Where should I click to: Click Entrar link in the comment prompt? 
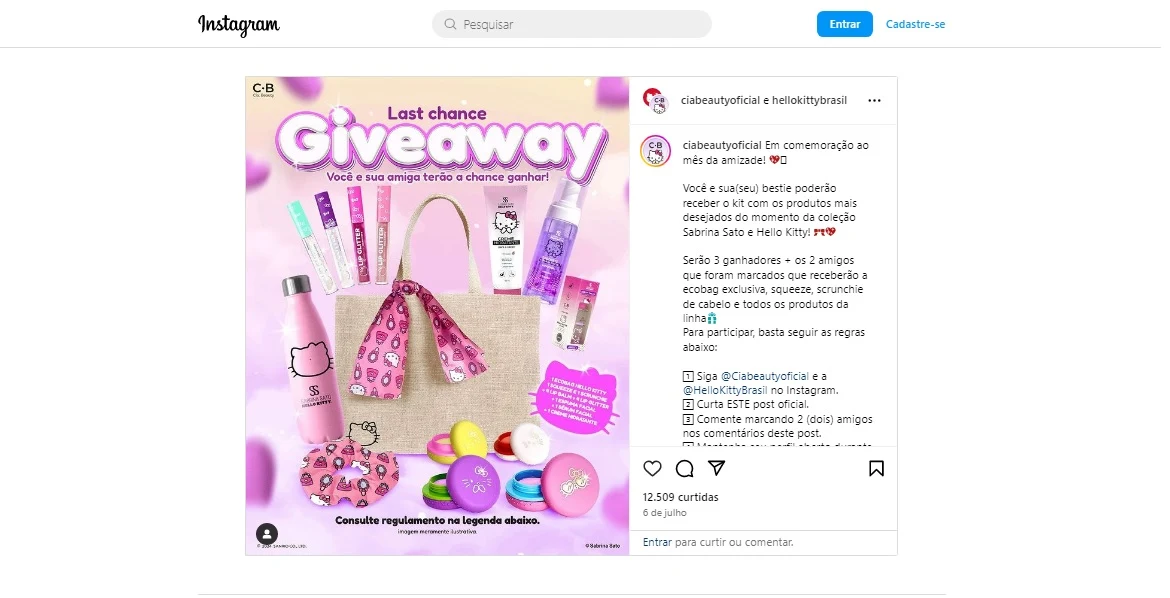pos(657,542)
